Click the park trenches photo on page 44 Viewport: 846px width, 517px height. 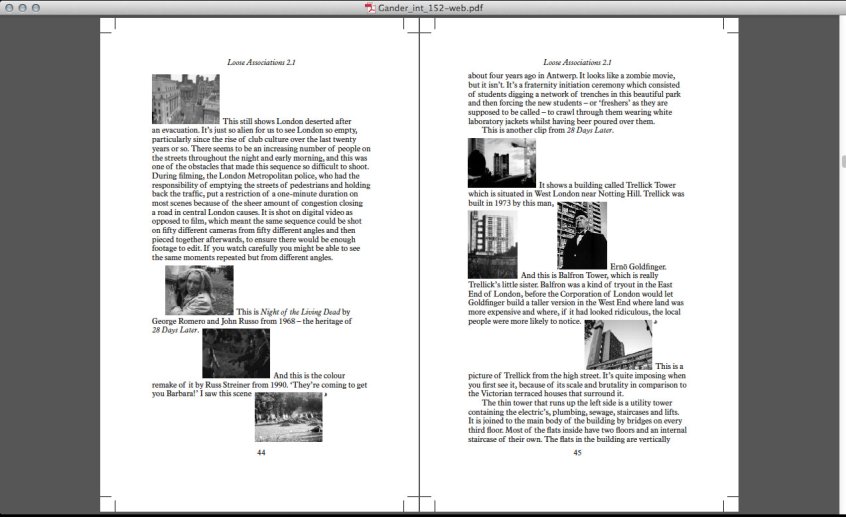tap(289, 417)
